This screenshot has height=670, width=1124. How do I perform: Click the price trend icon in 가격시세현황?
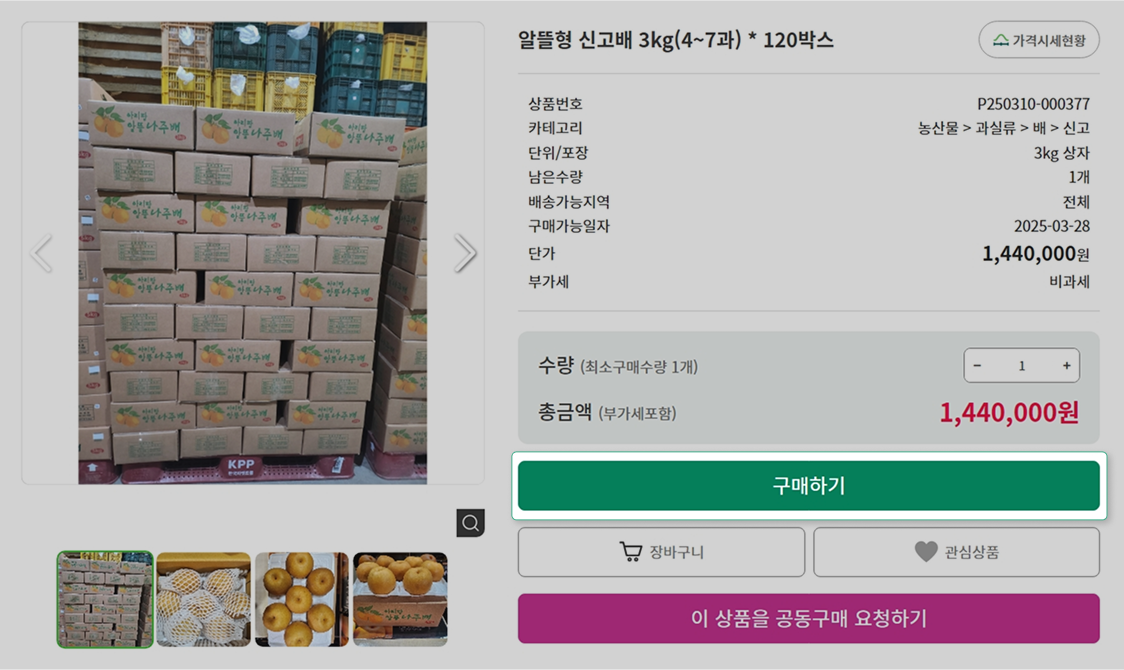point(1001,40)
